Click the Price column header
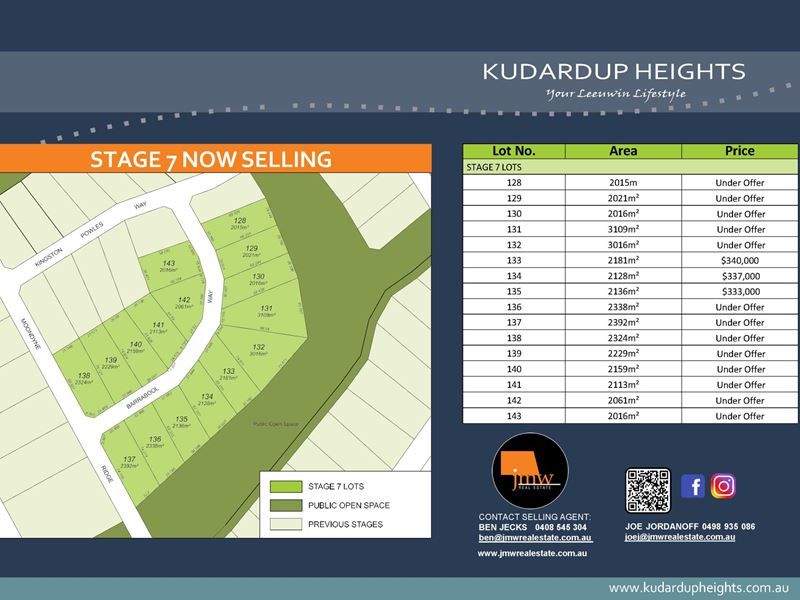Viewport: 800px width, 600px height. pyautogui.click(x=740, y=151)
